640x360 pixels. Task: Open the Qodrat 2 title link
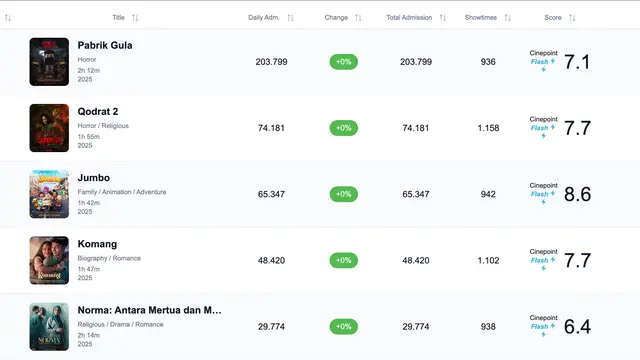[x=98, y=111]
